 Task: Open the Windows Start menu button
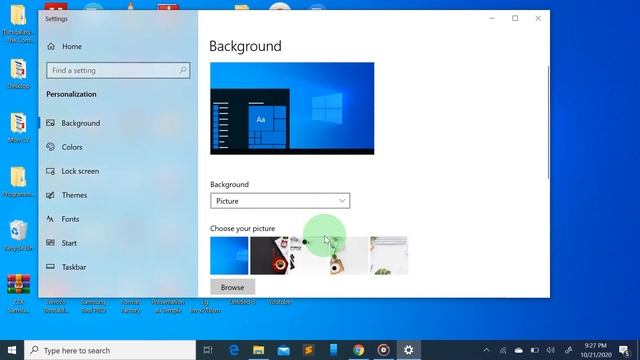(12, 350)
